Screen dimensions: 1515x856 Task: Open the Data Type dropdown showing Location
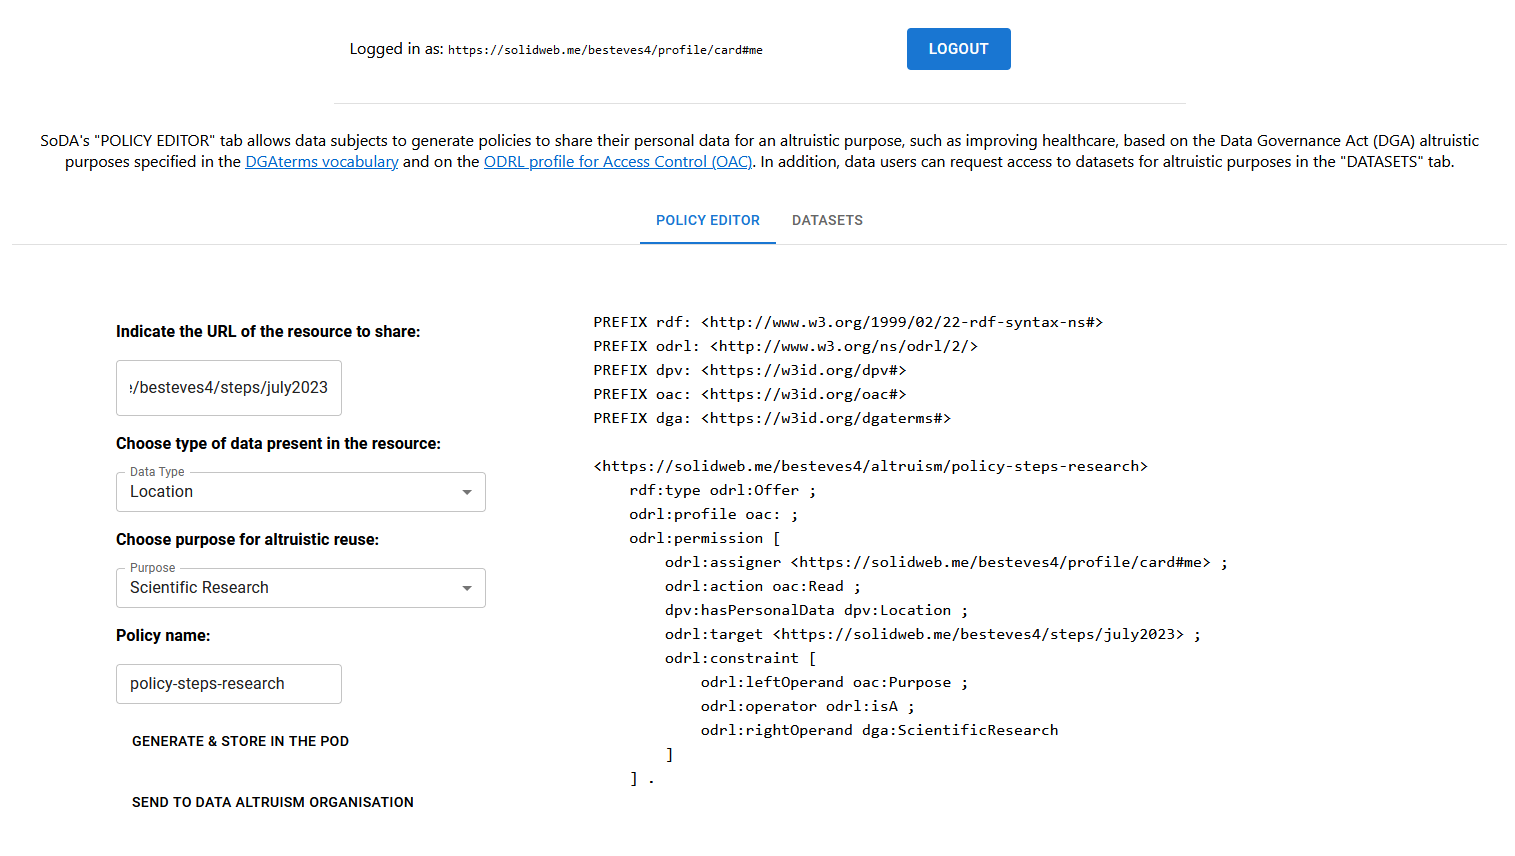pos(290,492)
